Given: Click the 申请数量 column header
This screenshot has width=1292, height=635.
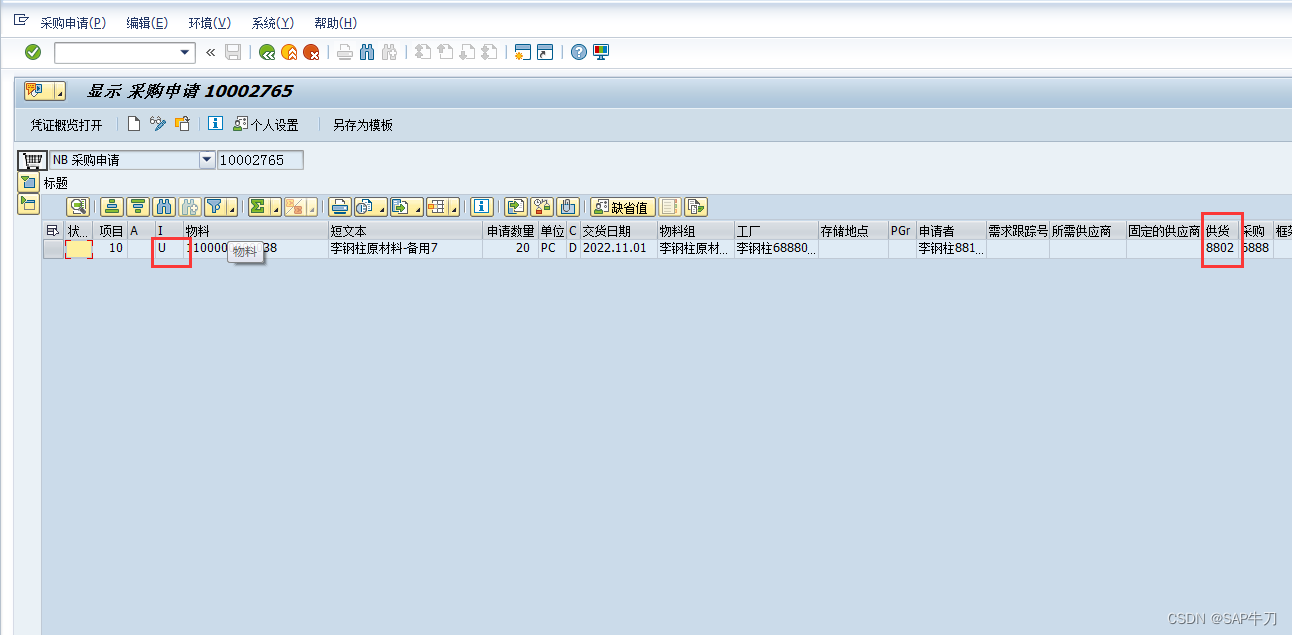Looking at the screenshot, I should pos(511,231).
